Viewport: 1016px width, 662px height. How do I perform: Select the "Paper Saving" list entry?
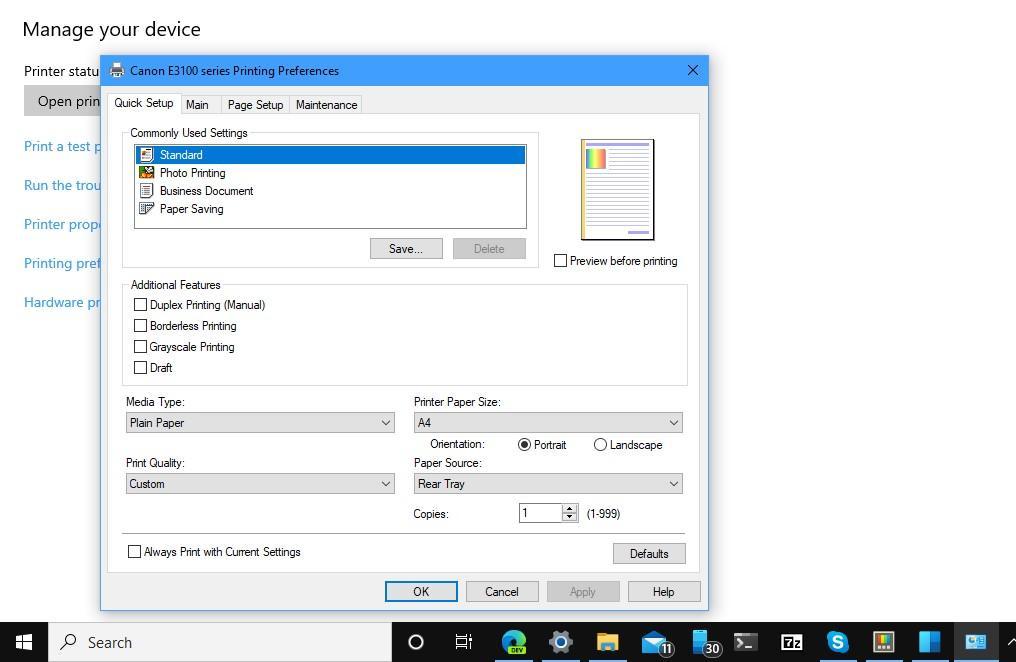coord(330,209)
